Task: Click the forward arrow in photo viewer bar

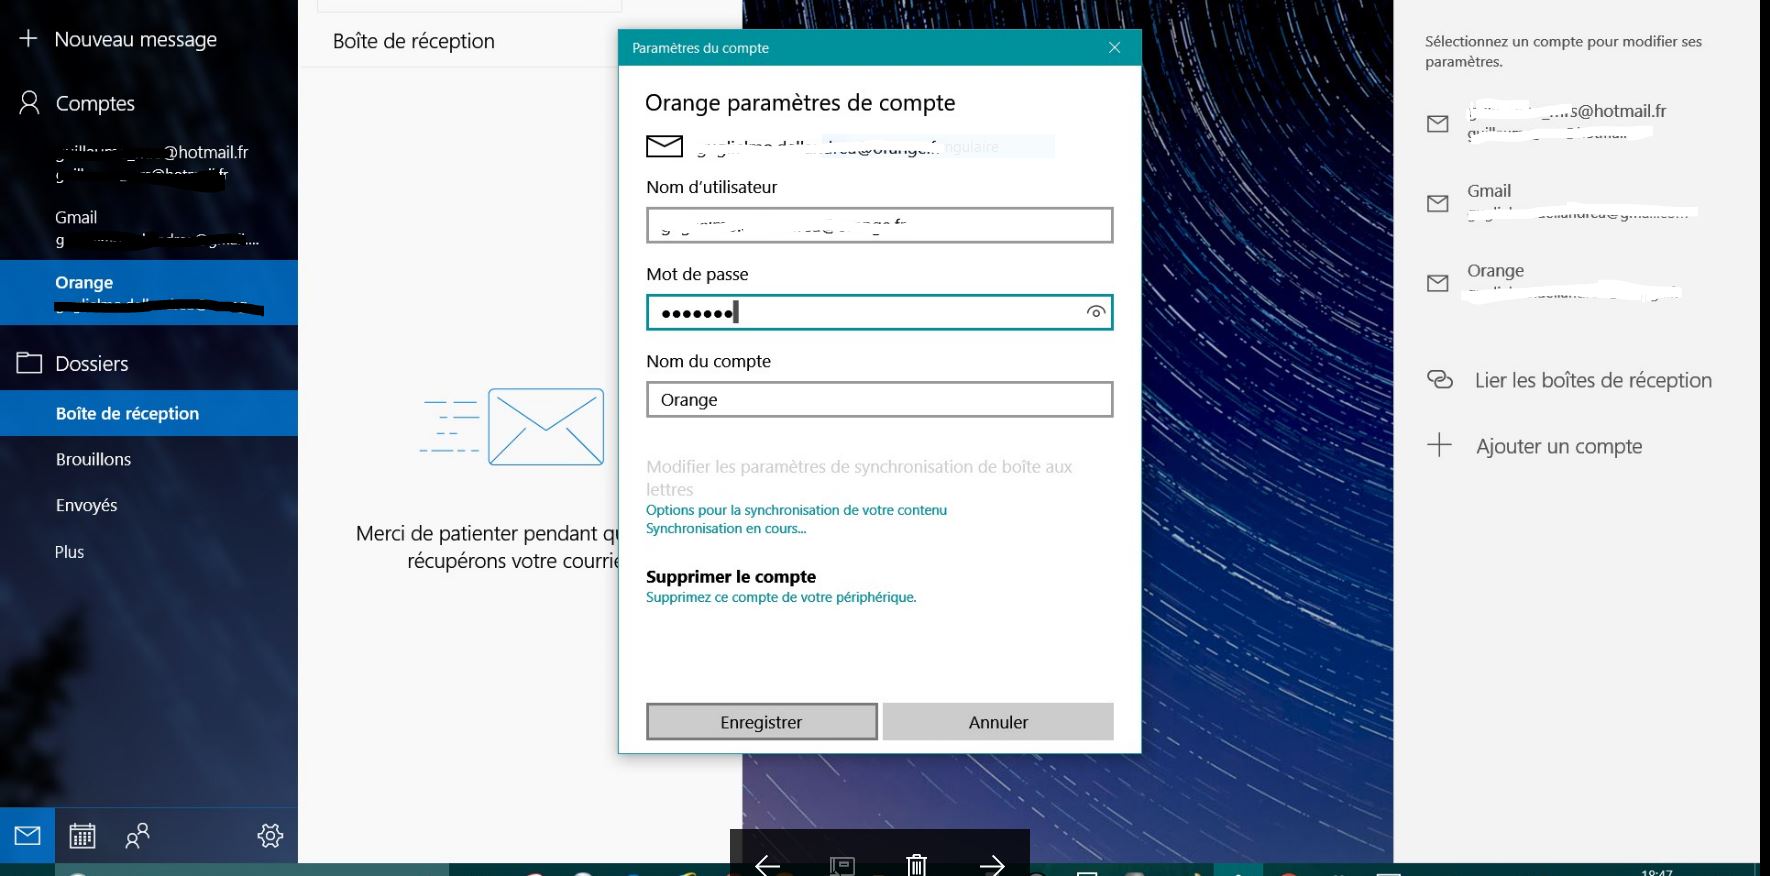Action: [992, 864]
